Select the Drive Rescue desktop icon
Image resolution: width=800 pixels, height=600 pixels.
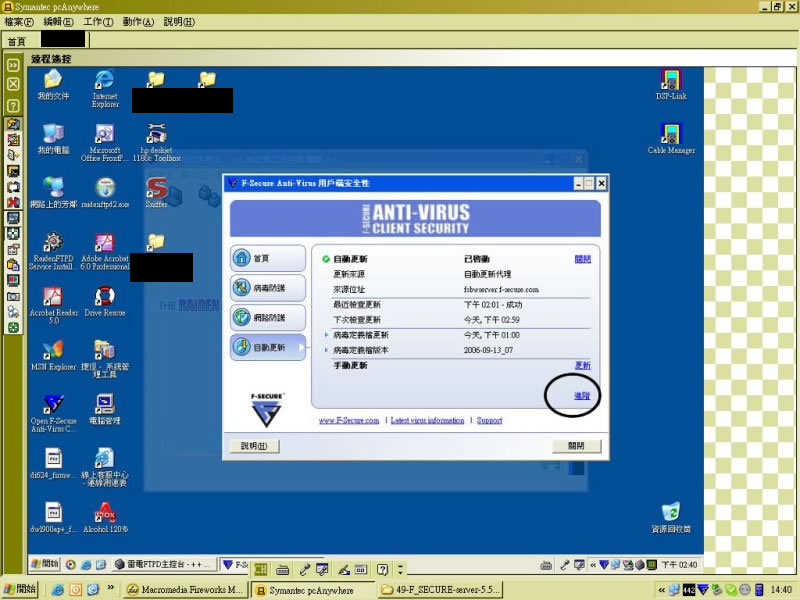pyautogui.click(x=105, y=302)
